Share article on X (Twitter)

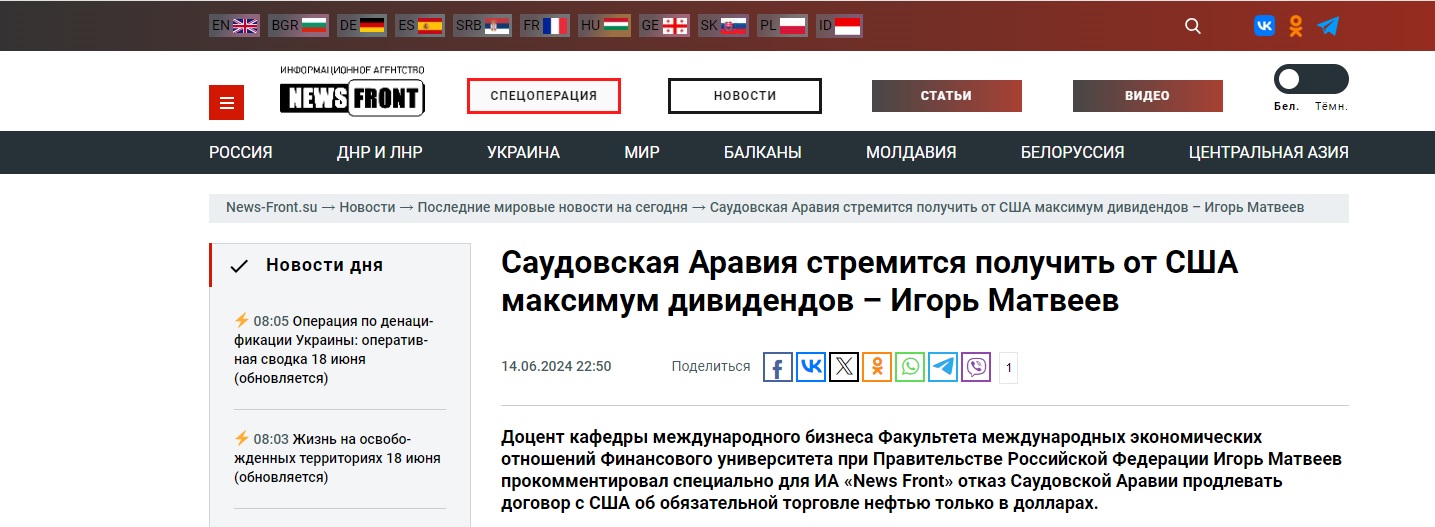click(x=844, y=367)
